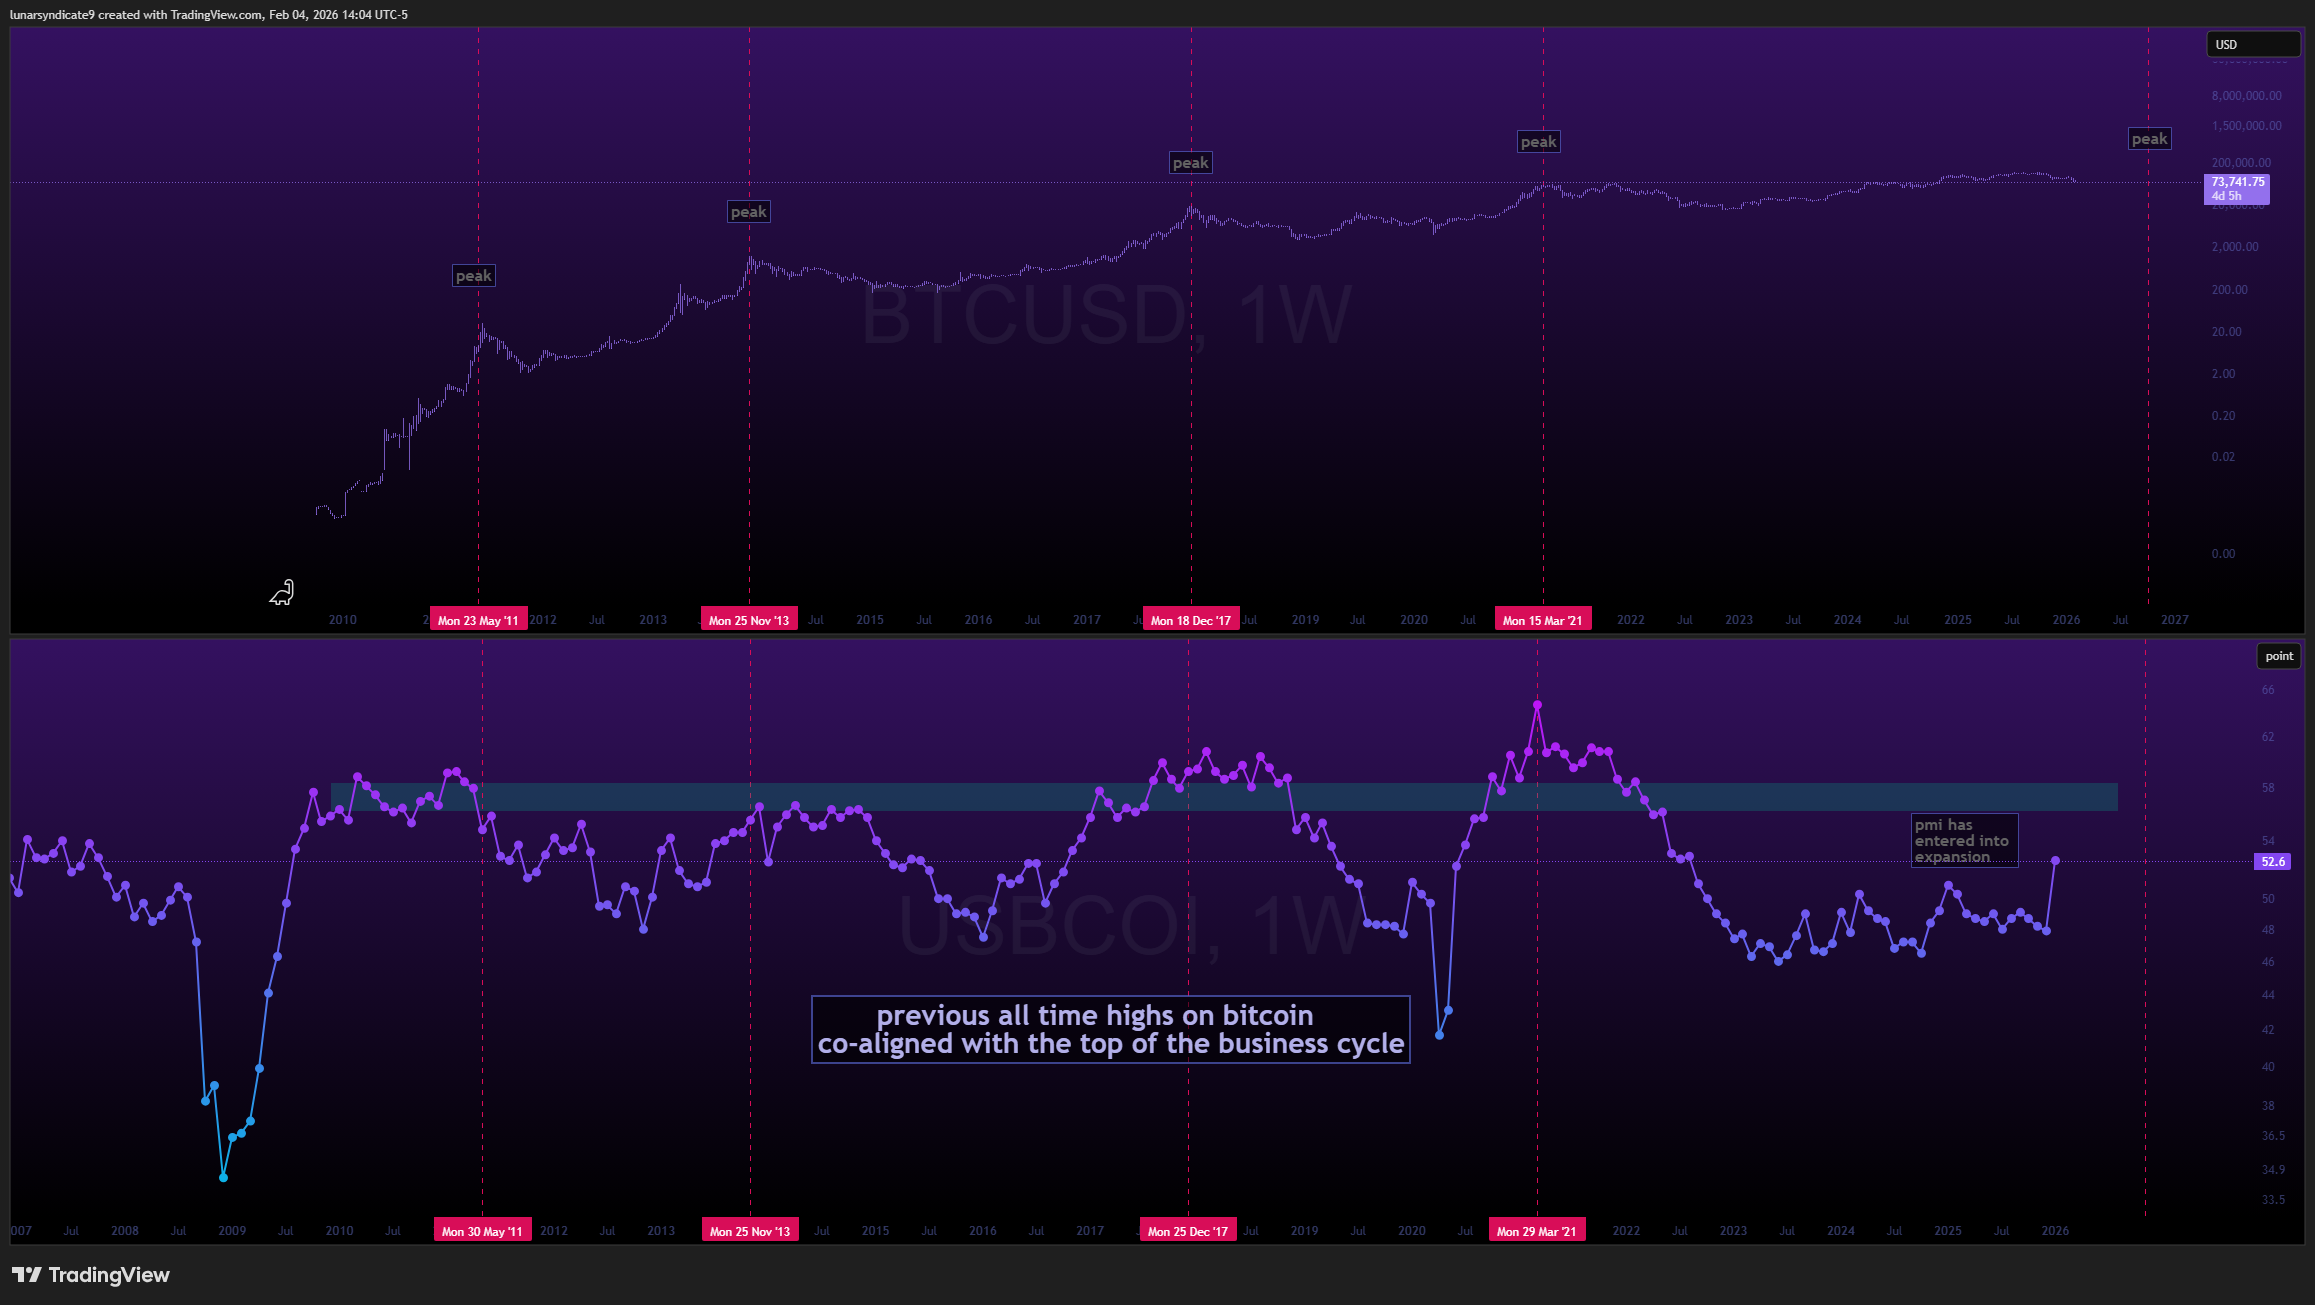The height and width of the screenshot is (1305, 2315).
Task: Click the Mon 15 Mar '21 date marker
Action: pos(1543,620)
